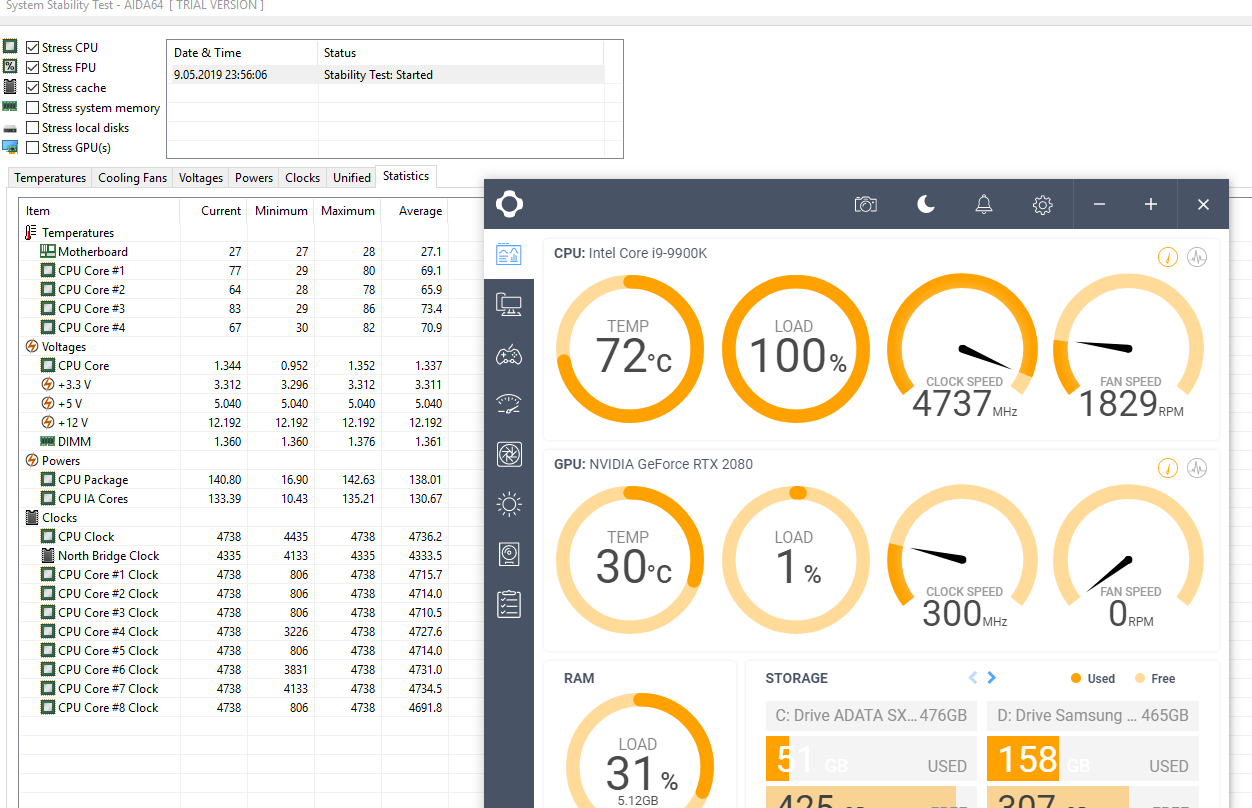
Task: Enable Stress system memory checkbox
Action: pos(33,108)
